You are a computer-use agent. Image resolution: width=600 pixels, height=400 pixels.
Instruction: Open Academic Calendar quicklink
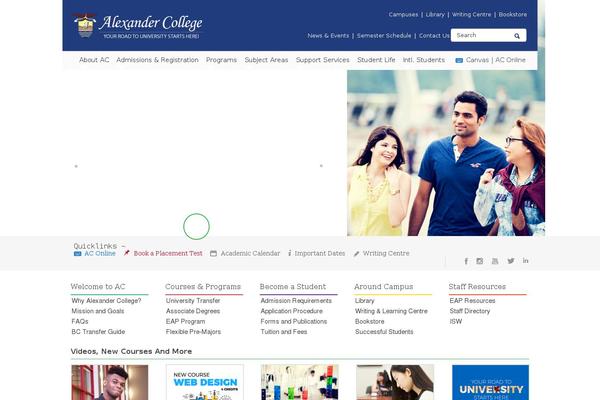pos(250,253)
